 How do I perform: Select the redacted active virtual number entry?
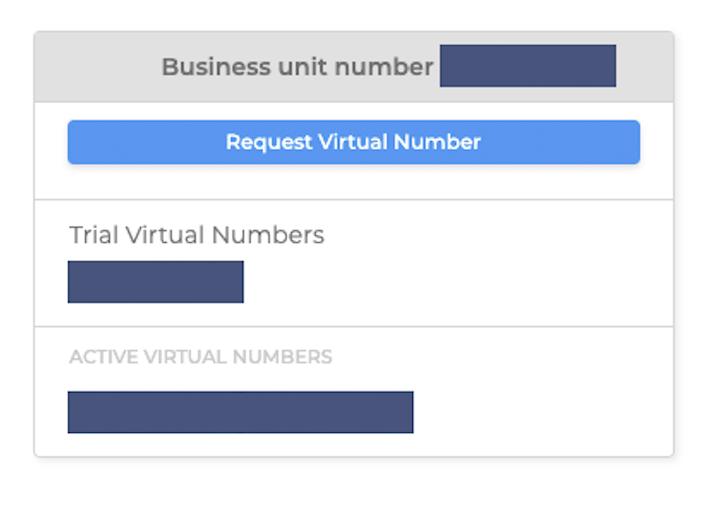(240, 412)
